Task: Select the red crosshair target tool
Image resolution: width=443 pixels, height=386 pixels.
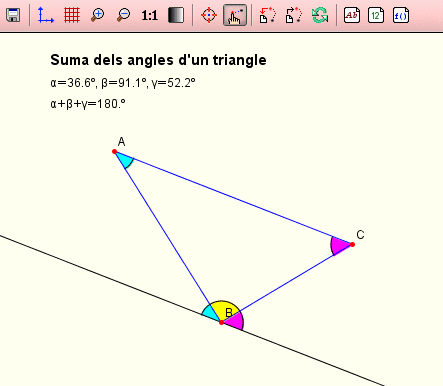Action: (x=209, y=15)
